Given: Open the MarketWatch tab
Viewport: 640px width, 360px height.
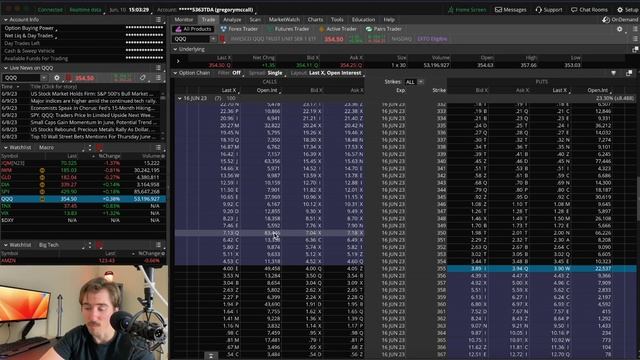Looking at the screenshot, I should [x=284, y=20].
